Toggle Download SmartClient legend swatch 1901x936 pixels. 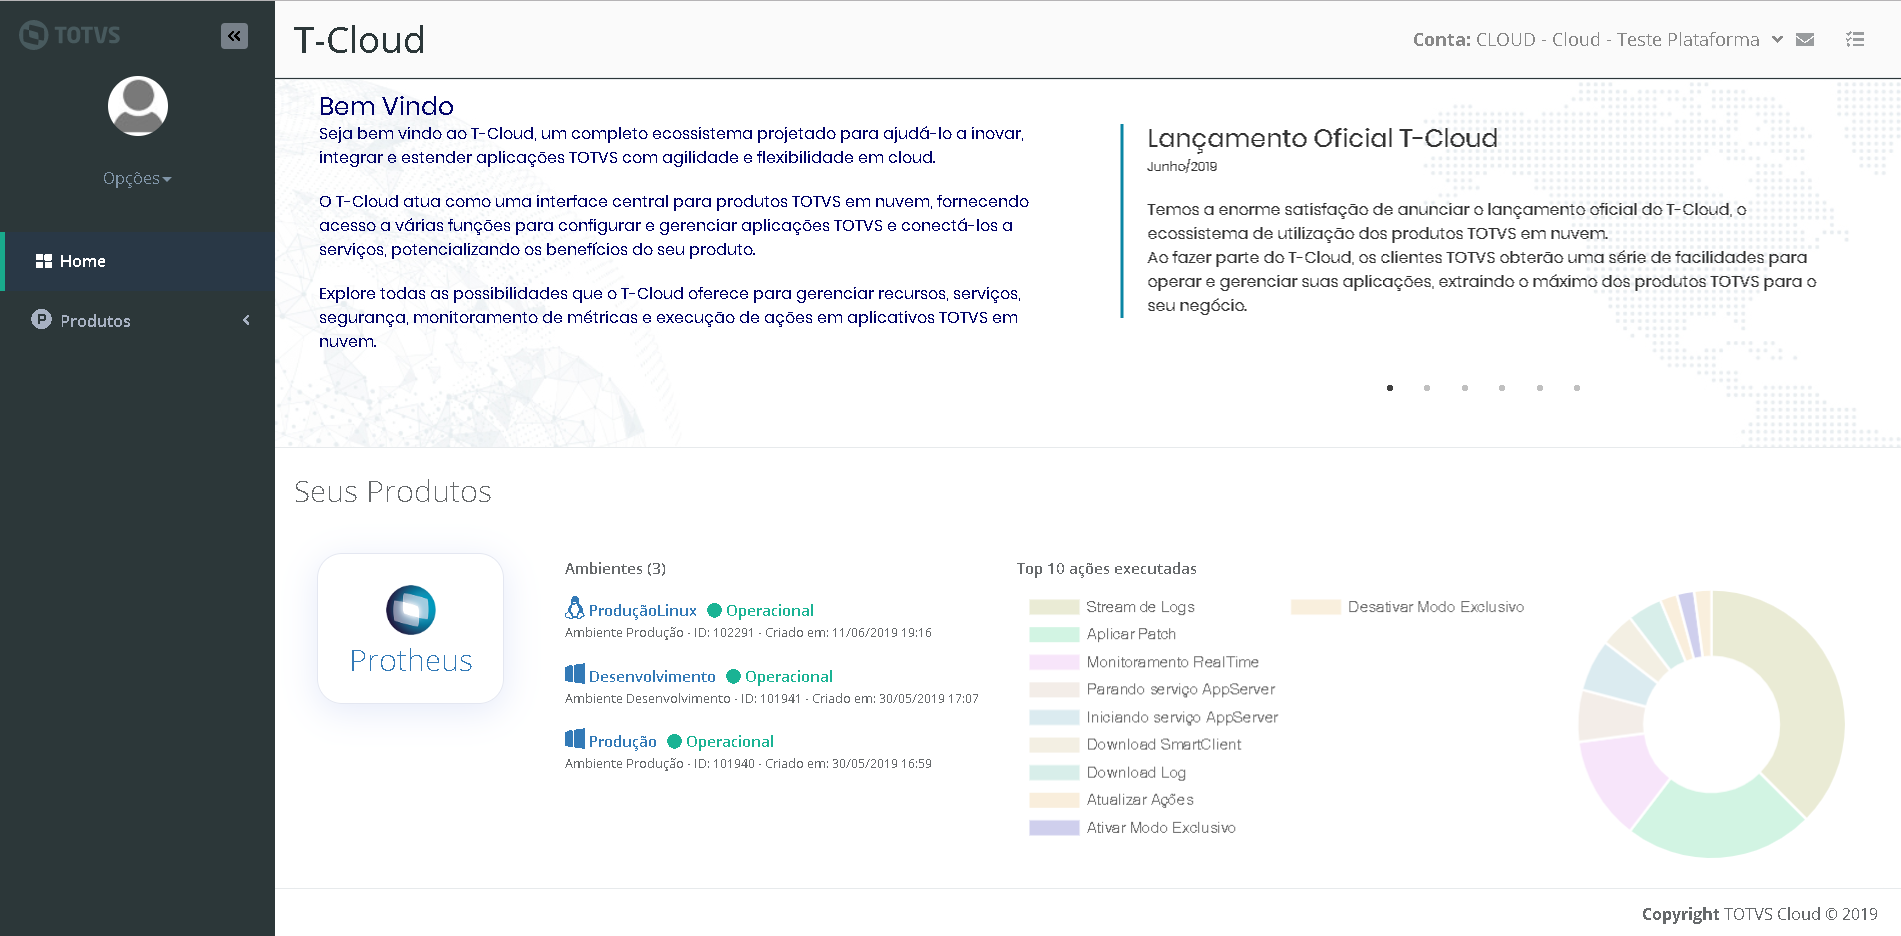coord(1054,745)
